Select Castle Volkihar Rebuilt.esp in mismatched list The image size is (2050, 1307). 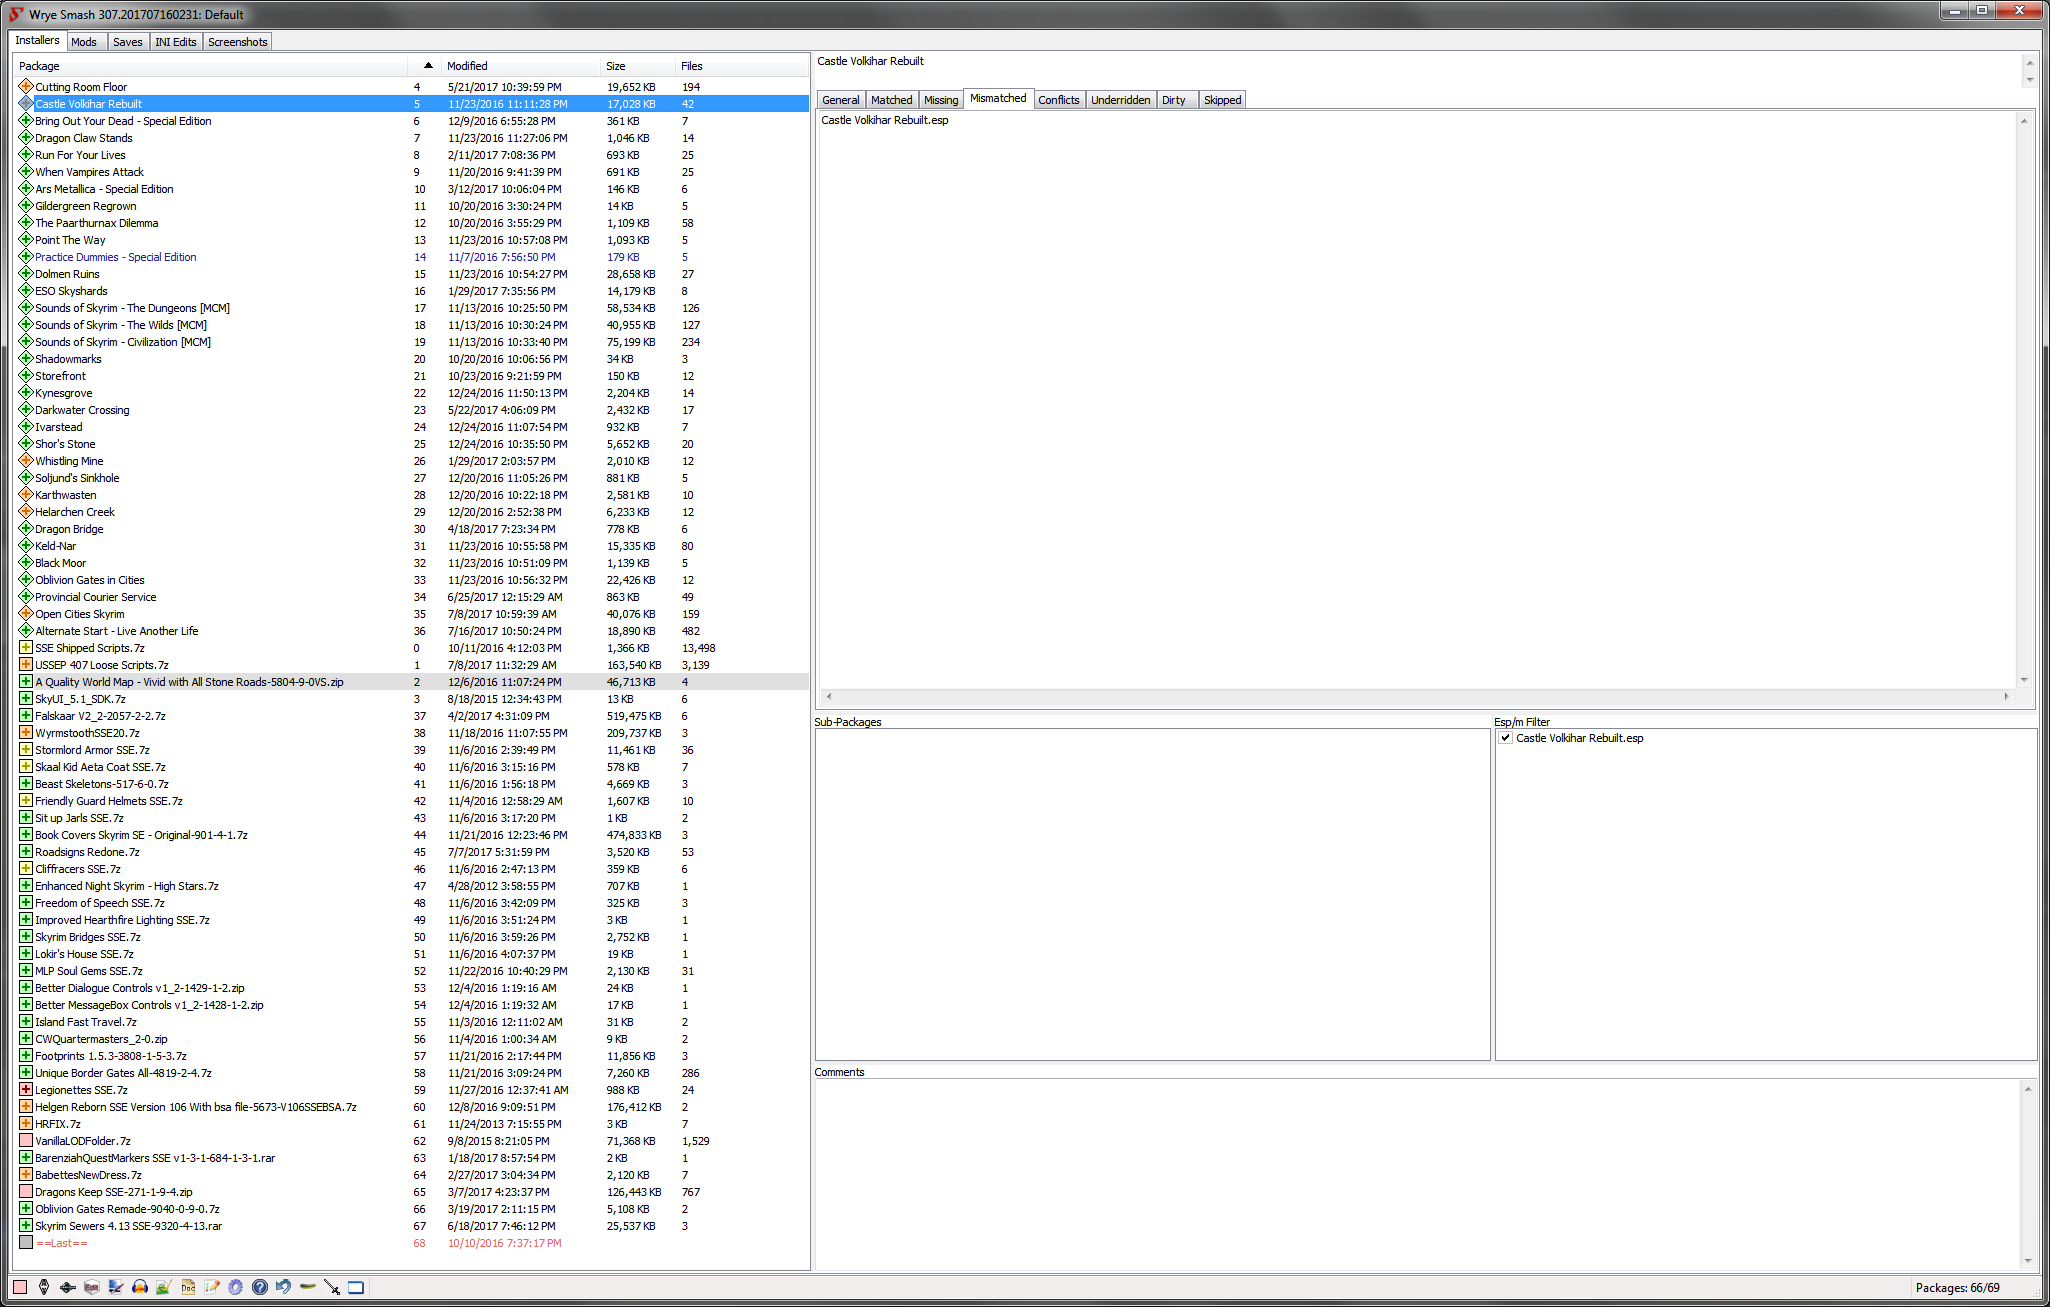coord(885,120)
